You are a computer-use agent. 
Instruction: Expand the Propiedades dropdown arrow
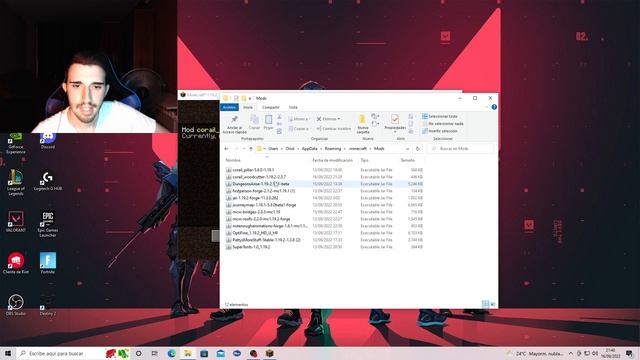click(395, 132)
